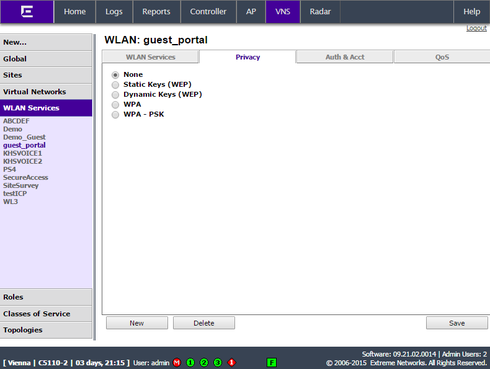The width and height of the screenshot is (490, 369).
Task: Choose the WPA - PSK radio option
Action: click(115, 115)
